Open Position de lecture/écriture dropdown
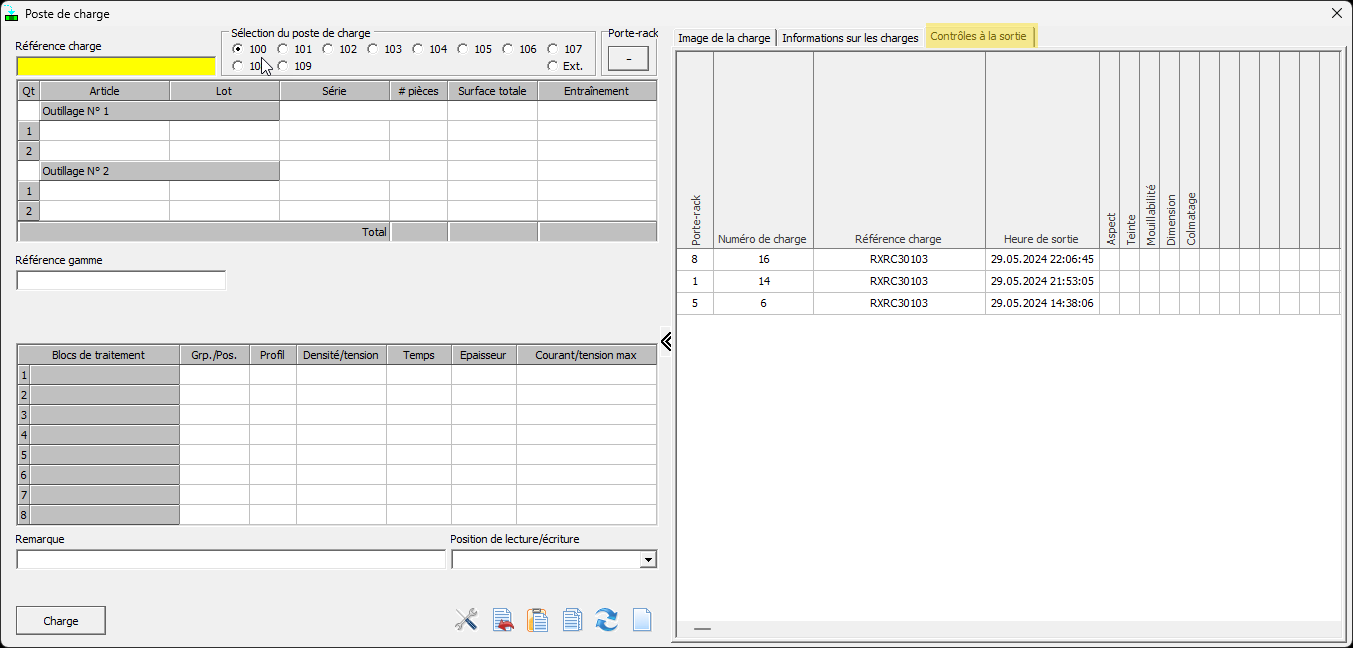Image resolution: width=1353 pixels, height=648 pixels. pos(648,560)
